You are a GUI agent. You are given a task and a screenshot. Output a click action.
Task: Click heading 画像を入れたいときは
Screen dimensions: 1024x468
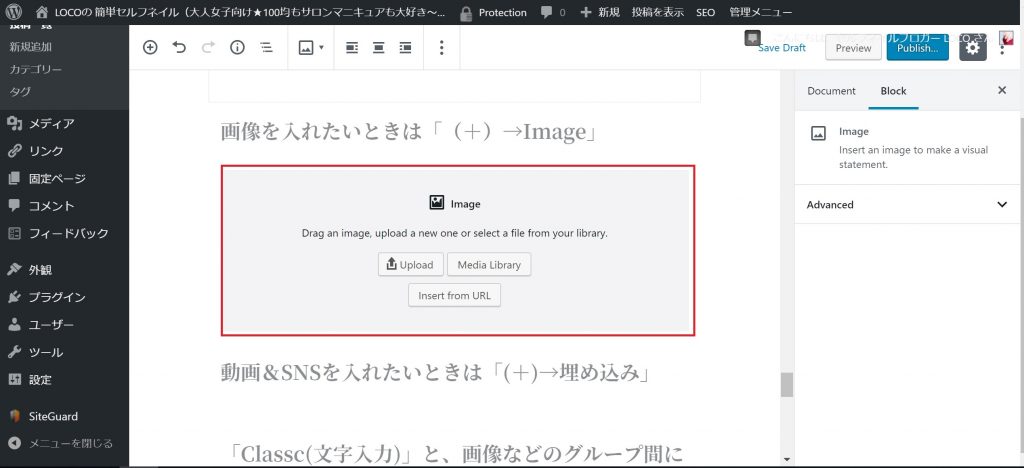[x=410, y=132]
